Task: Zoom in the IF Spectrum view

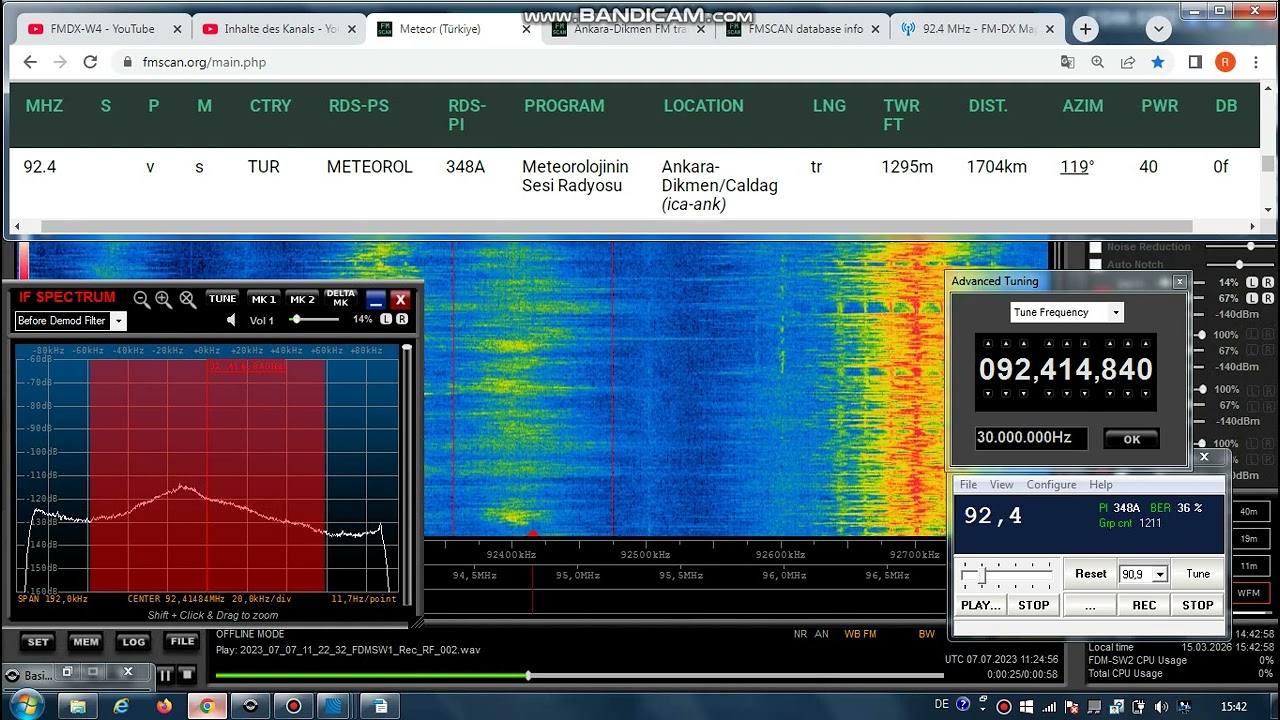Action: click(164, 299)
